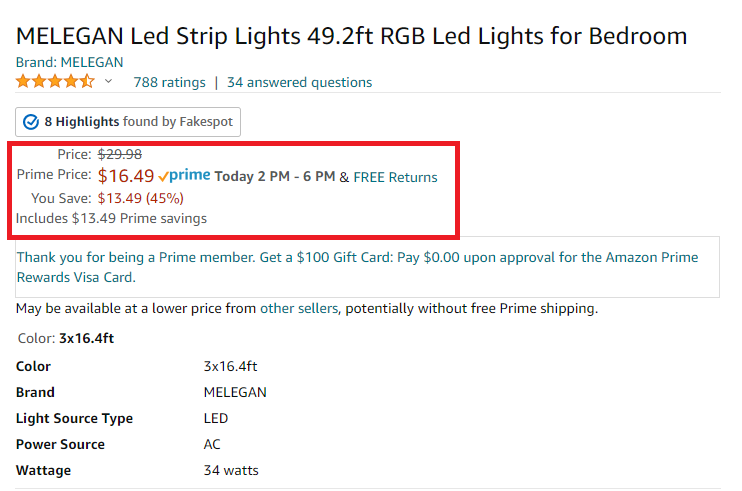
Task: Click the Wattage 34 watts value
Action: pos(231,470)
